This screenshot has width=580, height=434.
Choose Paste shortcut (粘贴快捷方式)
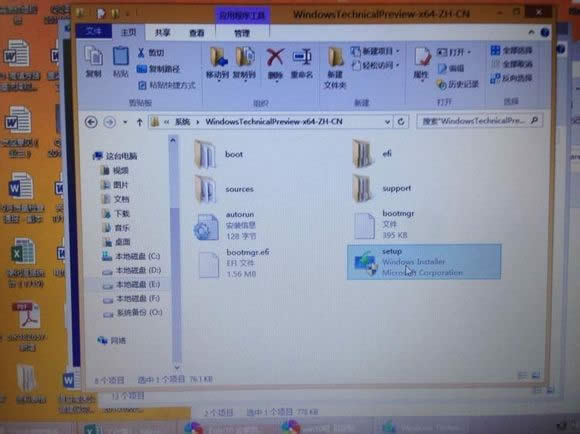pyautogui.click(x=166, y=85)
